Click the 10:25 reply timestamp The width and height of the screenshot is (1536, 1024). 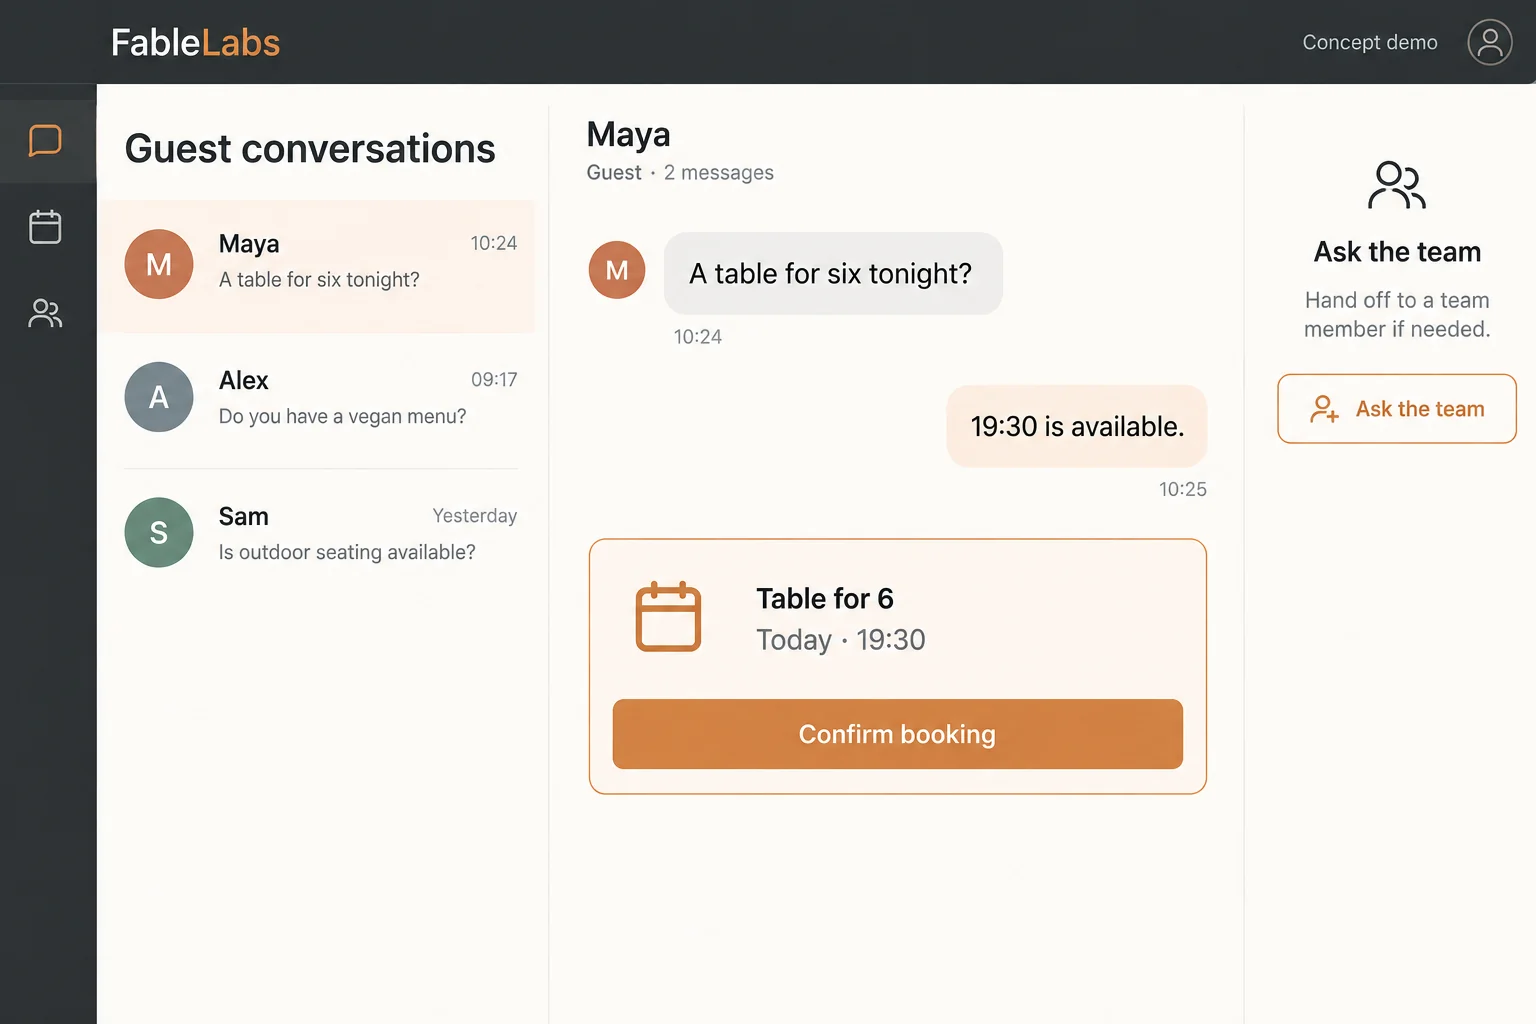click(1183, 489)
